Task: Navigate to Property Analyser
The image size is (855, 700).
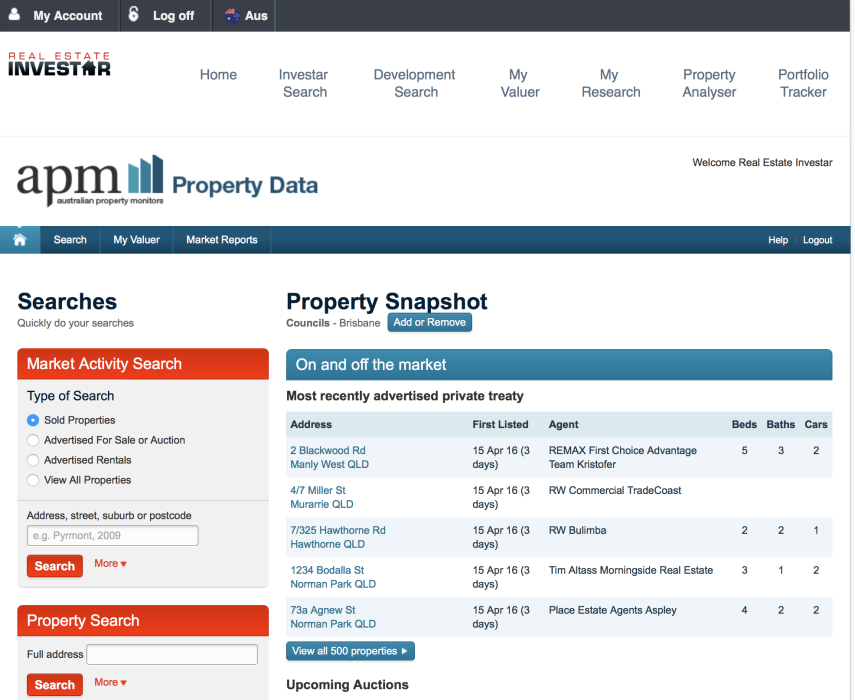Action: pyautogui.click(x=709, y=83)
